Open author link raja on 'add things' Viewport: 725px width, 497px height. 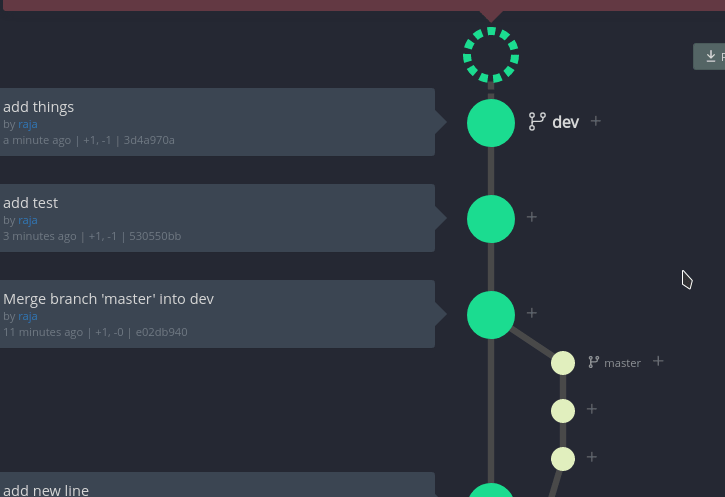coord(28,124)
